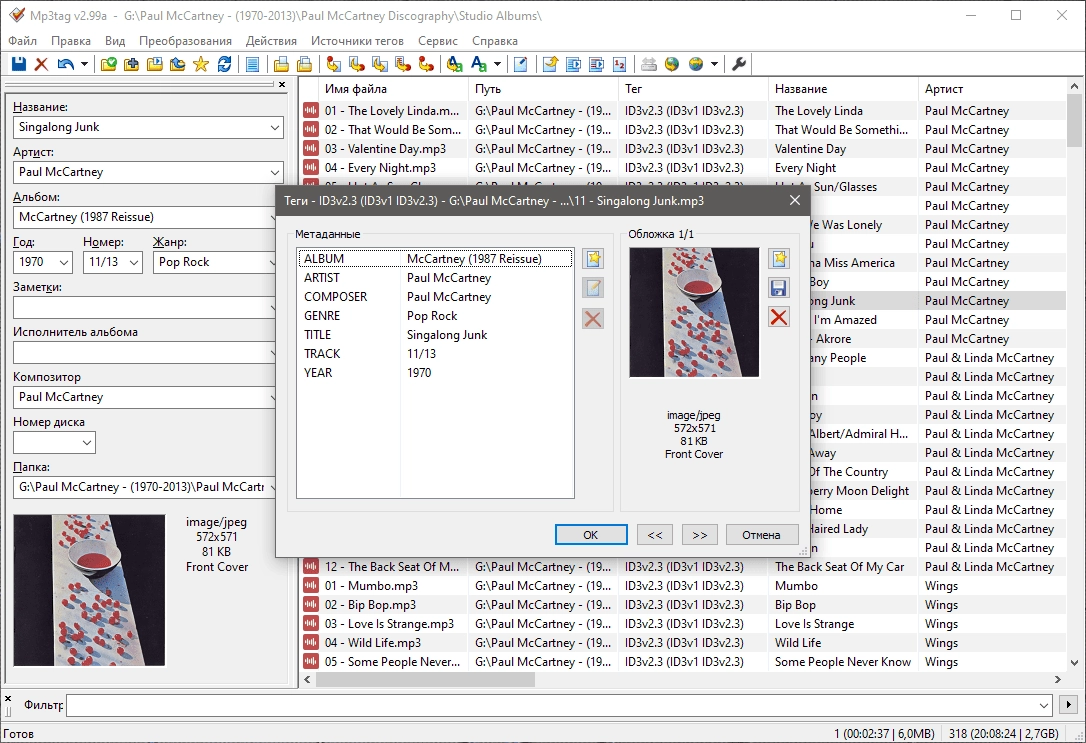Expand the Год dropdown showing 1970
Viewport: 1086px width, 743px height.
click(x=64, y=262)
